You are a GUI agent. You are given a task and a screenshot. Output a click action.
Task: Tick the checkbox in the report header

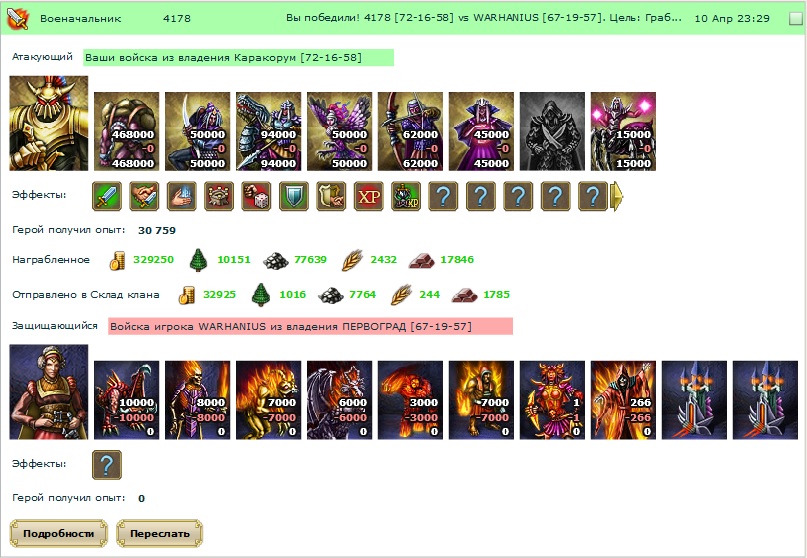click(795, 19)
